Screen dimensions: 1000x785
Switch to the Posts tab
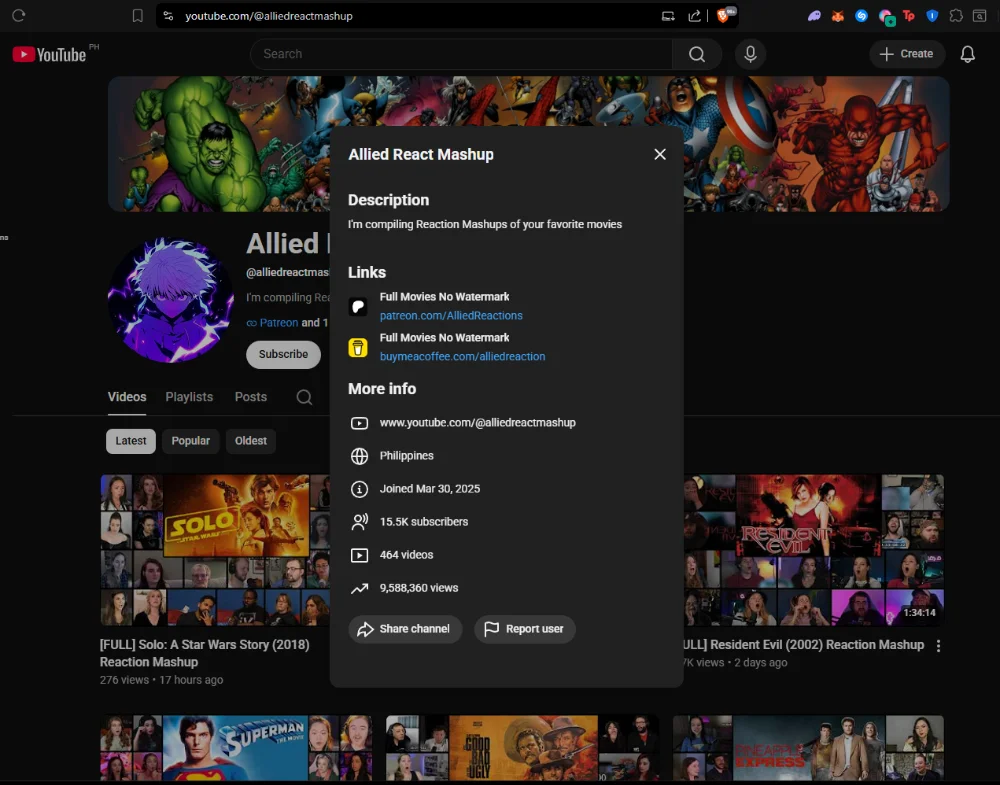[x=251, y=397]
